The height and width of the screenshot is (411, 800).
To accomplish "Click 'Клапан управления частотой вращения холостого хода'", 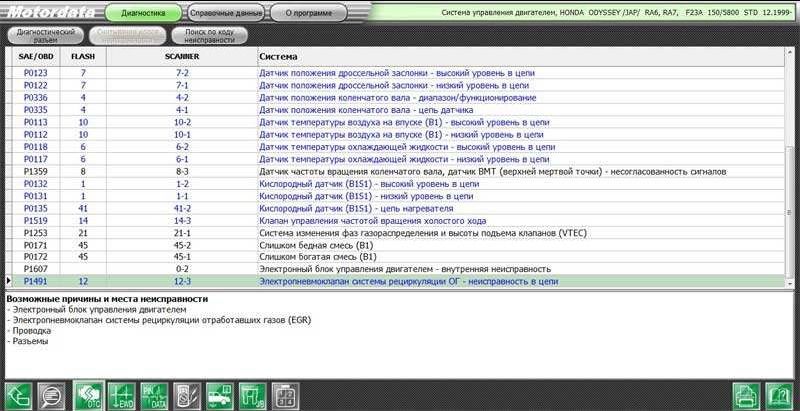I will point(372,220).
